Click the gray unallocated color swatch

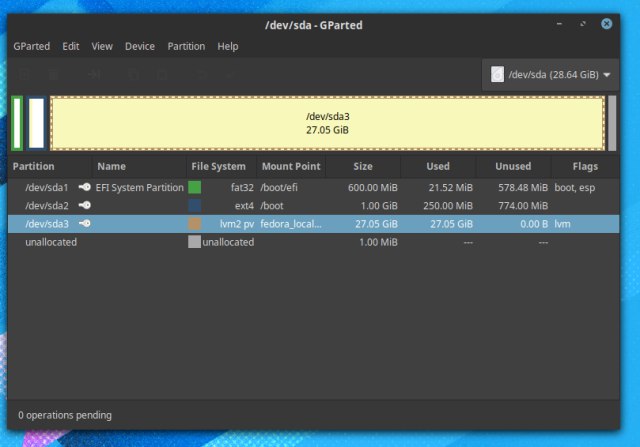(x=194, y=242)
